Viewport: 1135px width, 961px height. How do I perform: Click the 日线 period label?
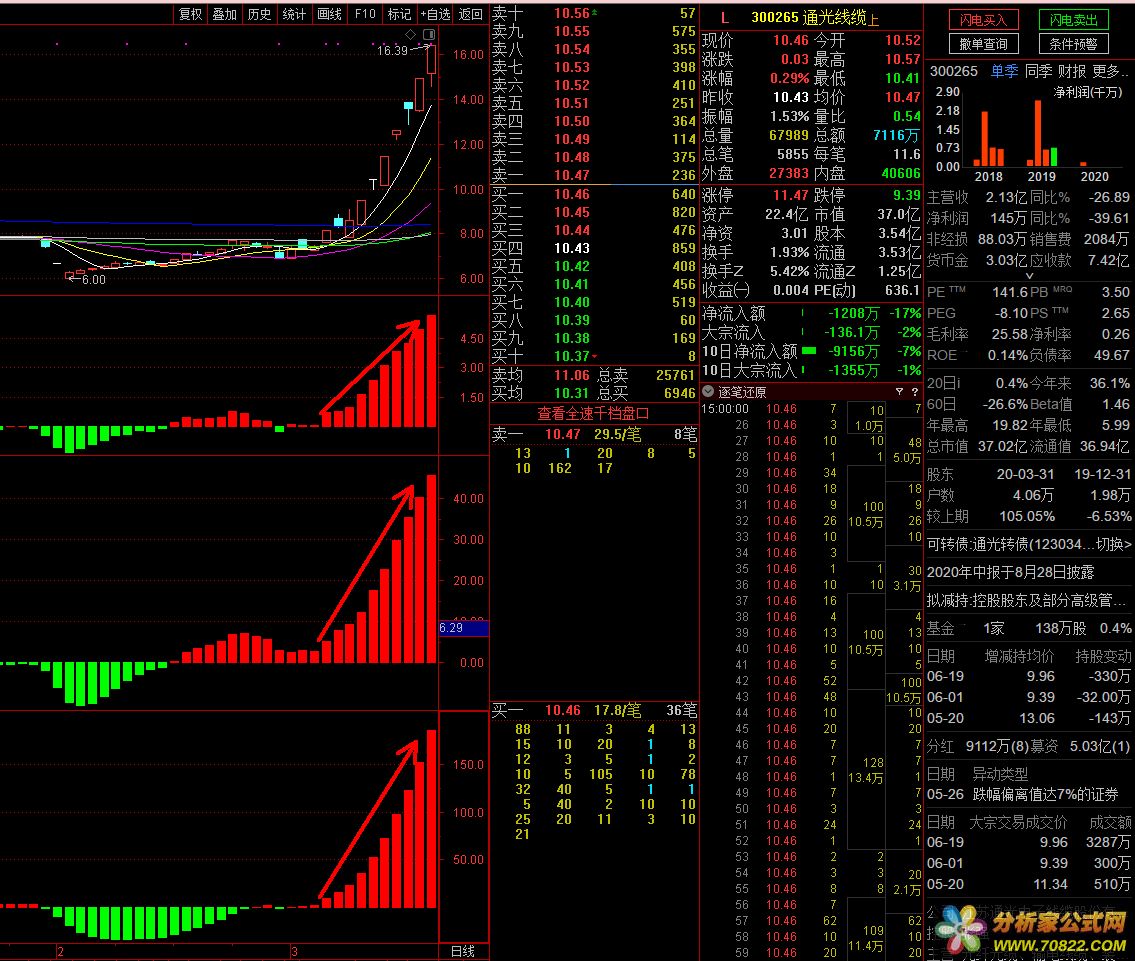tap(463, 952)
